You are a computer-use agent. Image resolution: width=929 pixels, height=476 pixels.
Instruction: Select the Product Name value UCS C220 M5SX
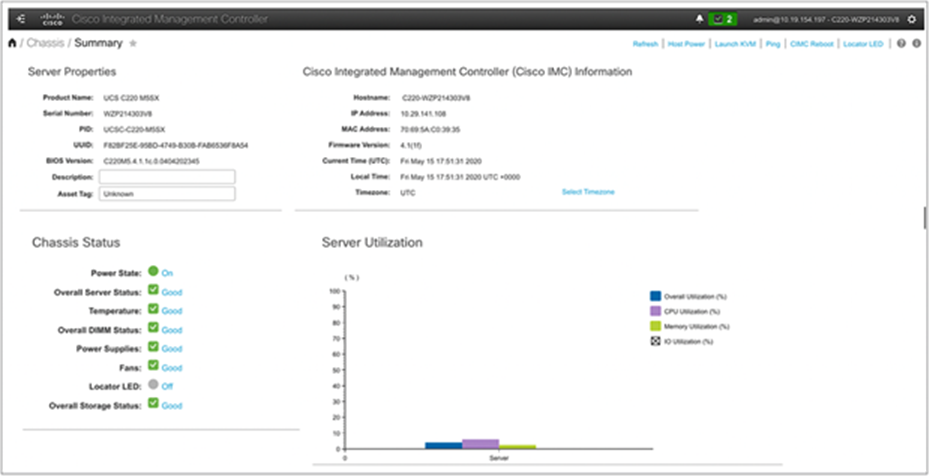click(134, 97)
